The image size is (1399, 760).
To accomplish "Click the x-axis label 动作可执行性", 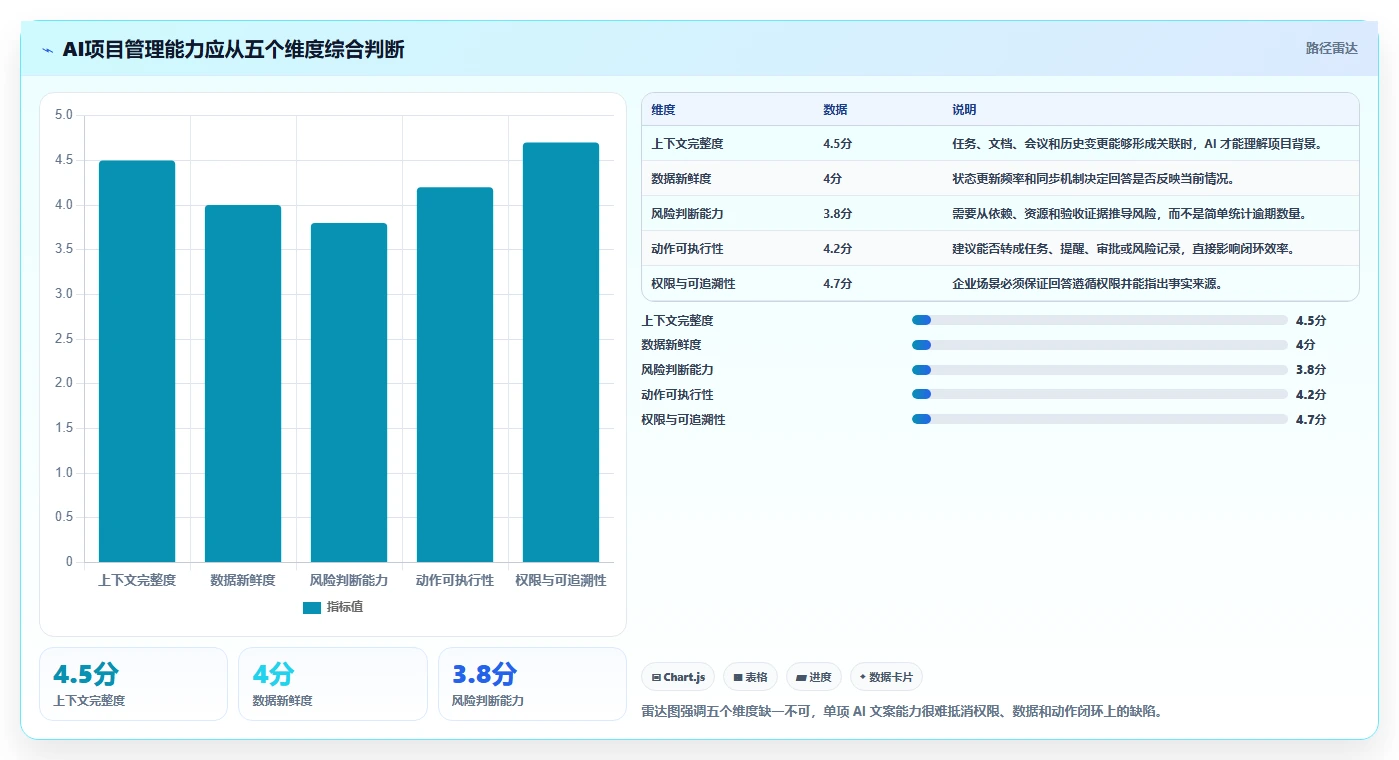I will pyautogui.click(x=455, y=580).
